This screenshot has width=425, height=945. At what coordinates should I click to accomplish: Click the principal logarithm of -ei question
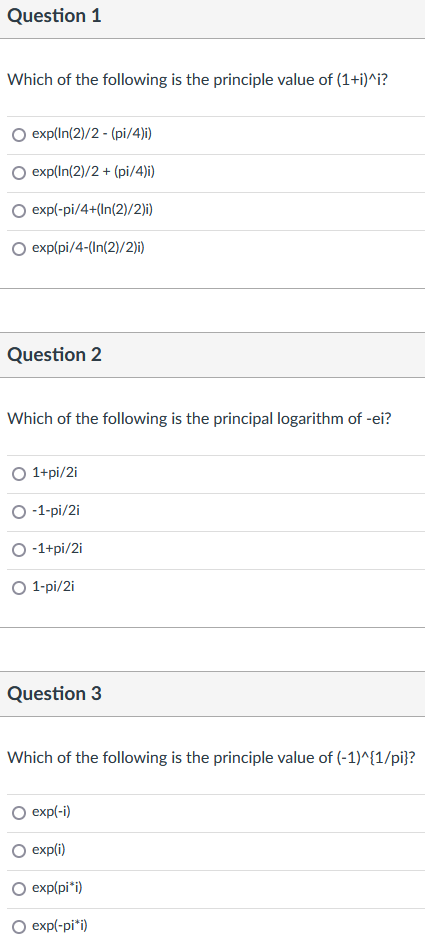(x=200, y=418)
